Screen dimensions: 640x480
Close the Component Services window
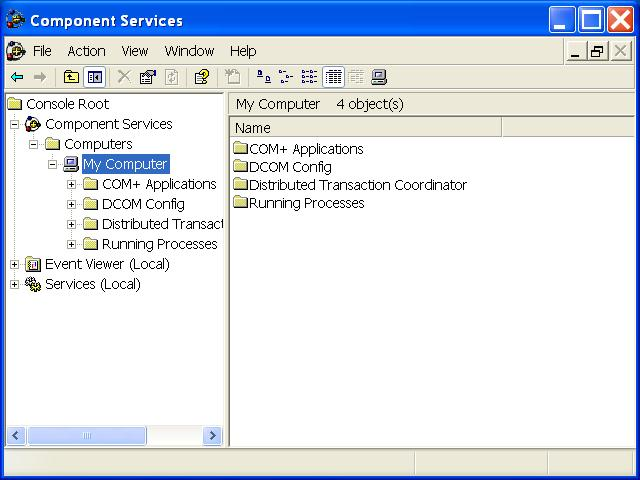point(620,19)
